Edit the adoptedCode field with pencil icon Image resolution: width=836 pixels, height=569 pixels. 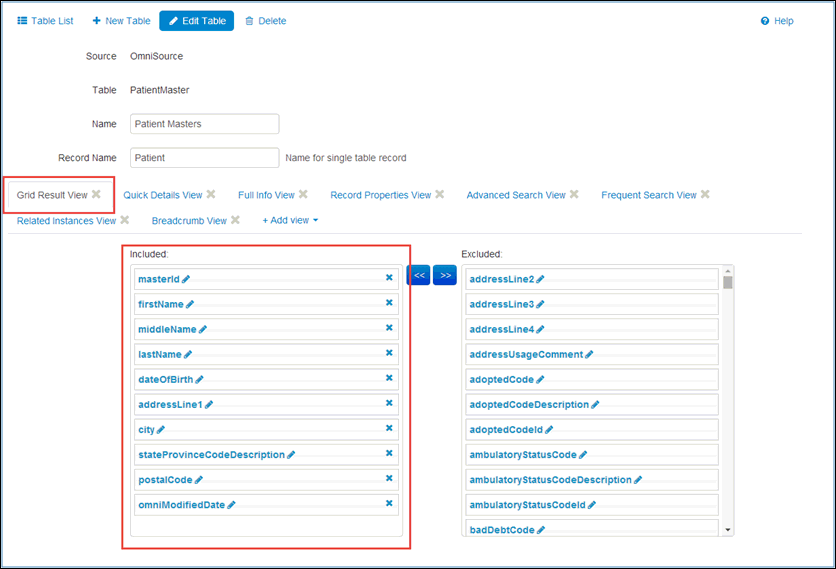point(541,379)
